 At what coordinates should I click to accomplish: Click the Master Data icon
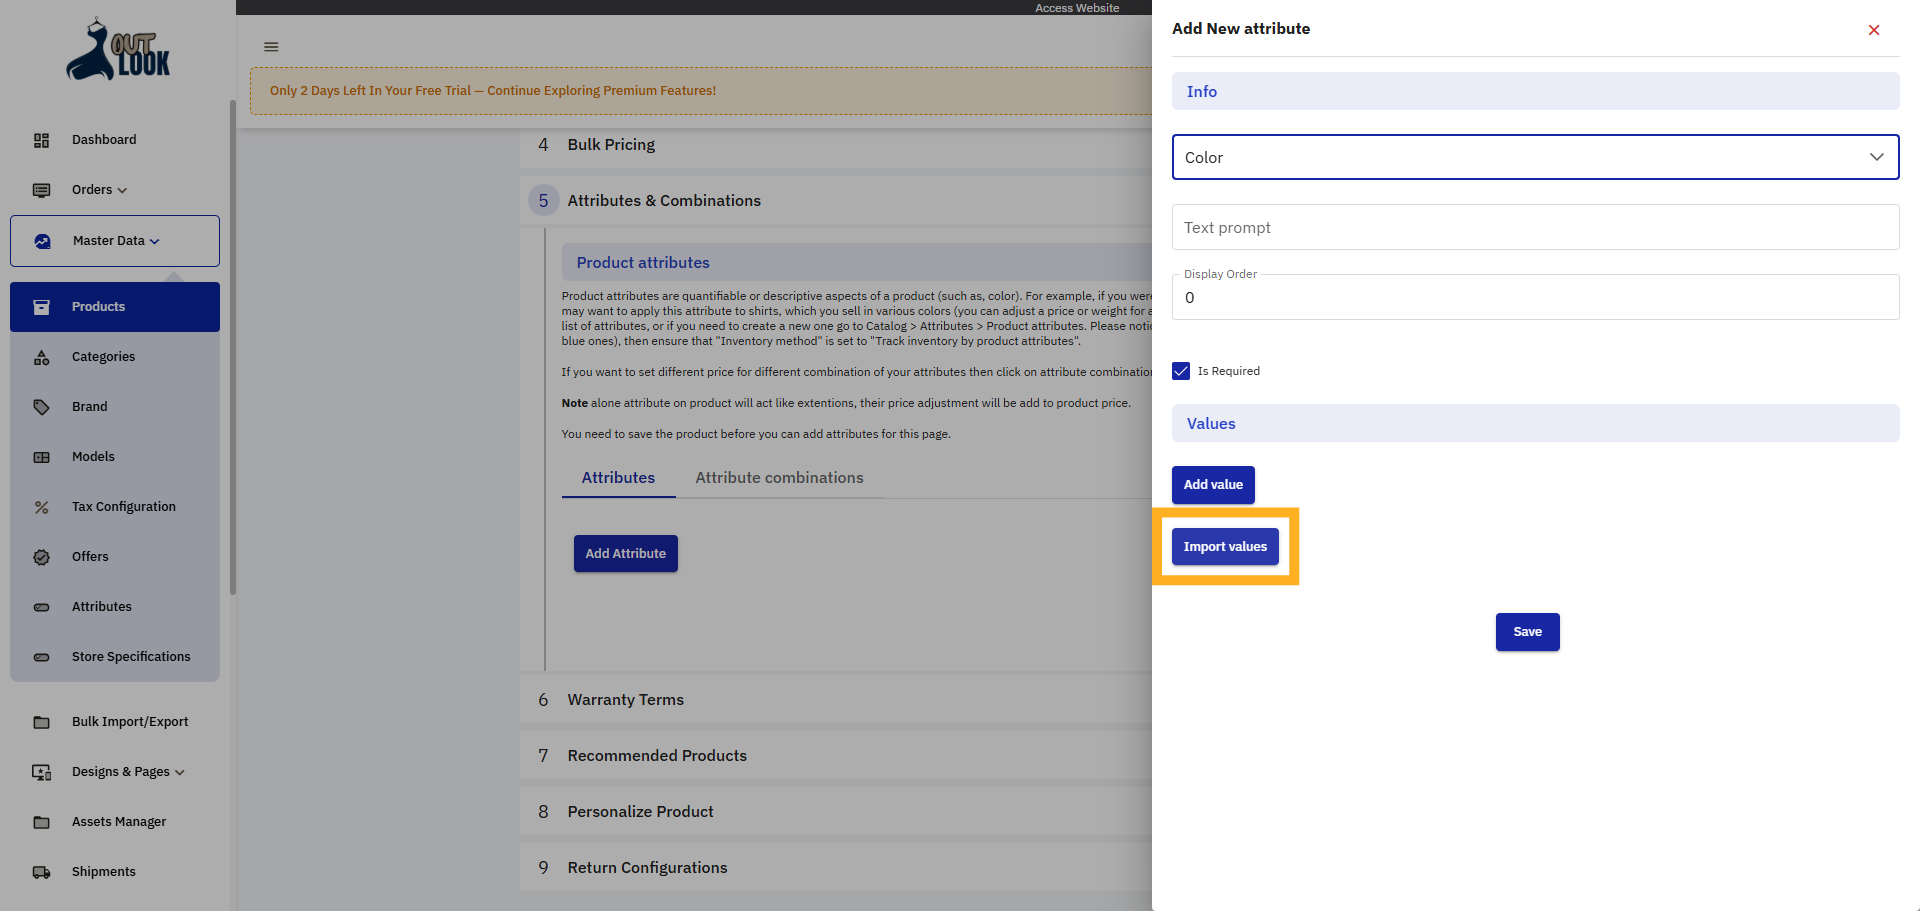42,241
